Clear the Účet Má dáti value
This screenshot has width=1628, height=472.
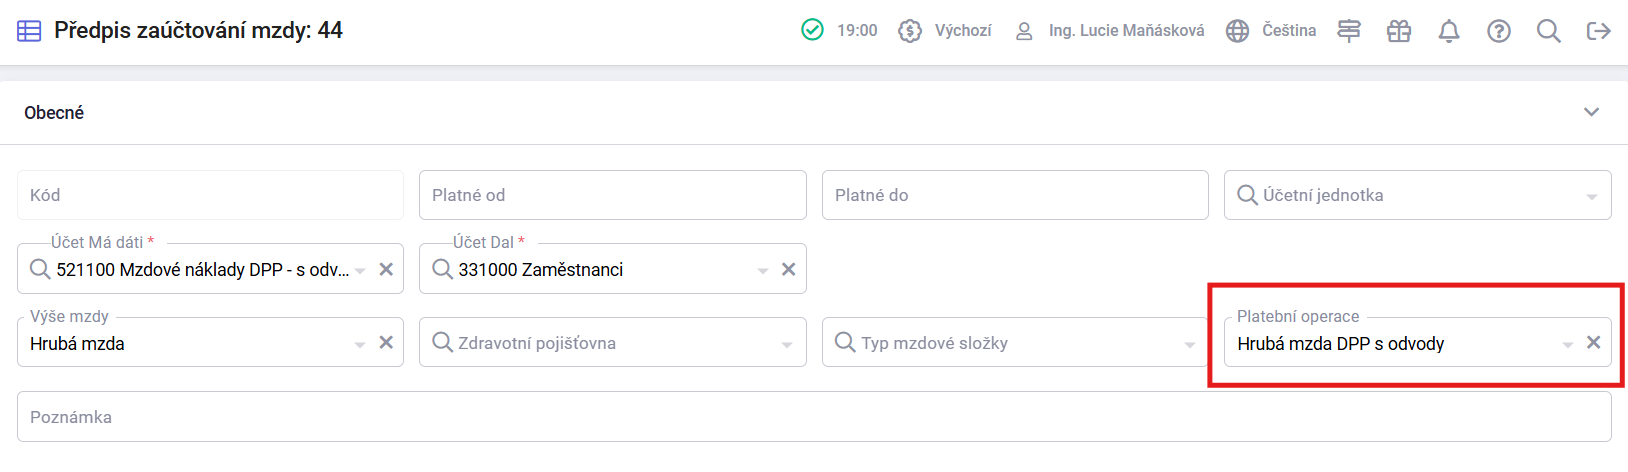click(x=386, y=269)
